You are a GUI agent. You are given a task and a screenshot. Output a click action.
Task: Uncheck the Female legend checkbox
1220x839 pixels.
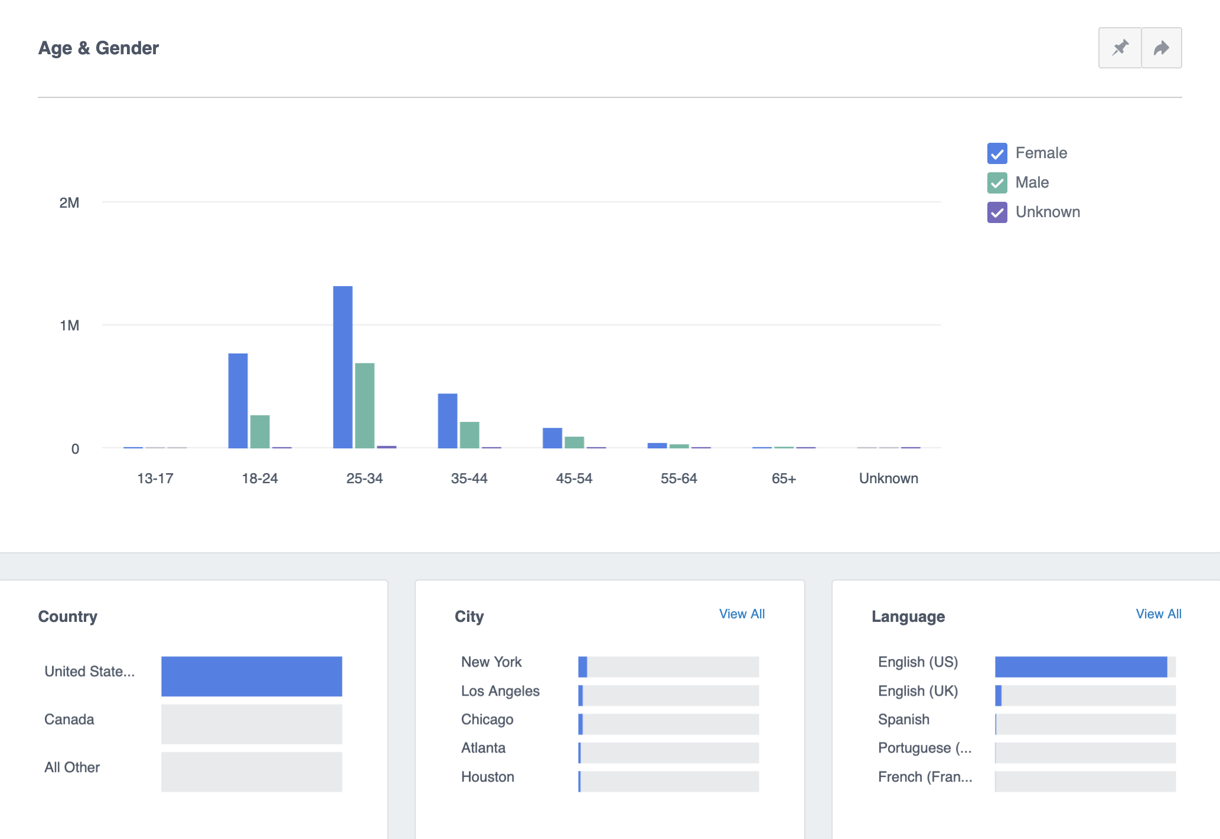pos(996,153)
